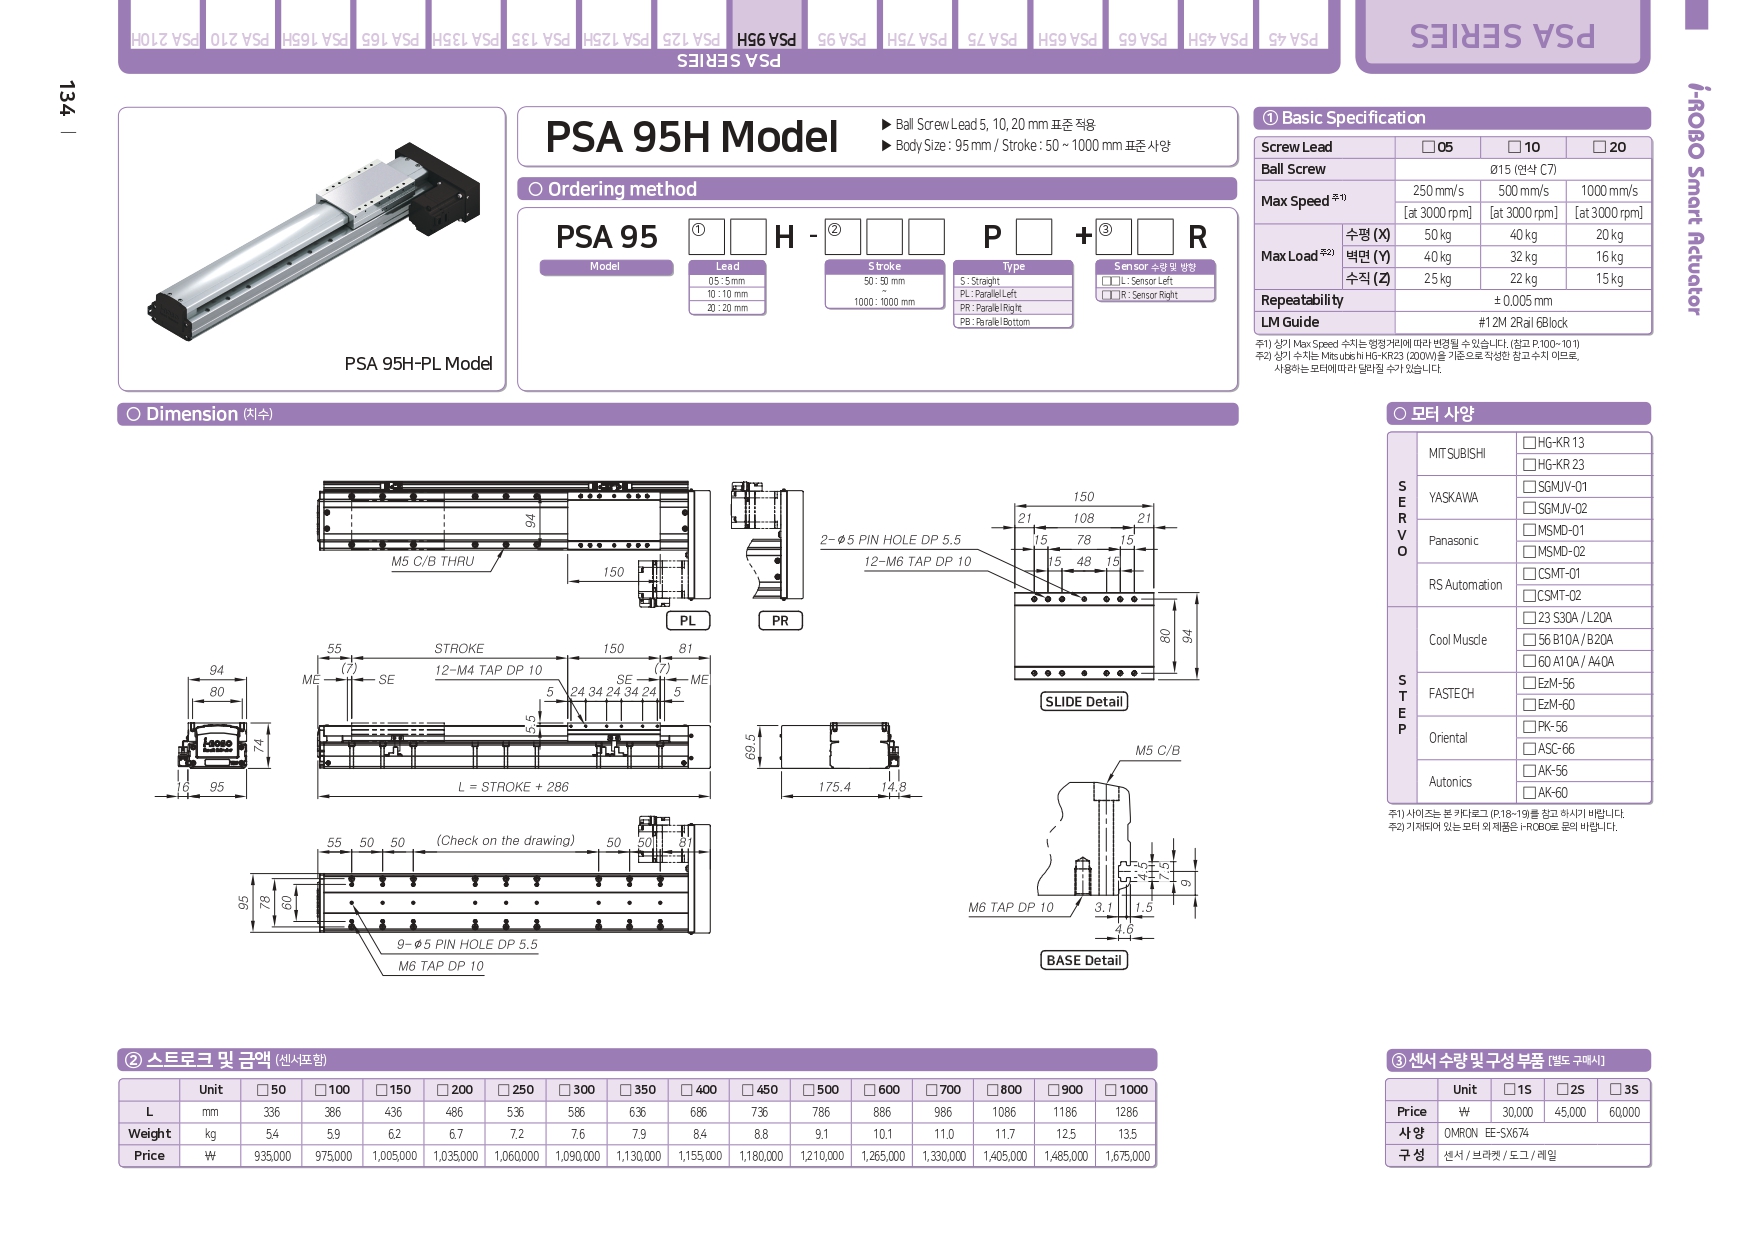
Task: Switch to the PSA 65H tab
Action: (x=1067, y=26)
